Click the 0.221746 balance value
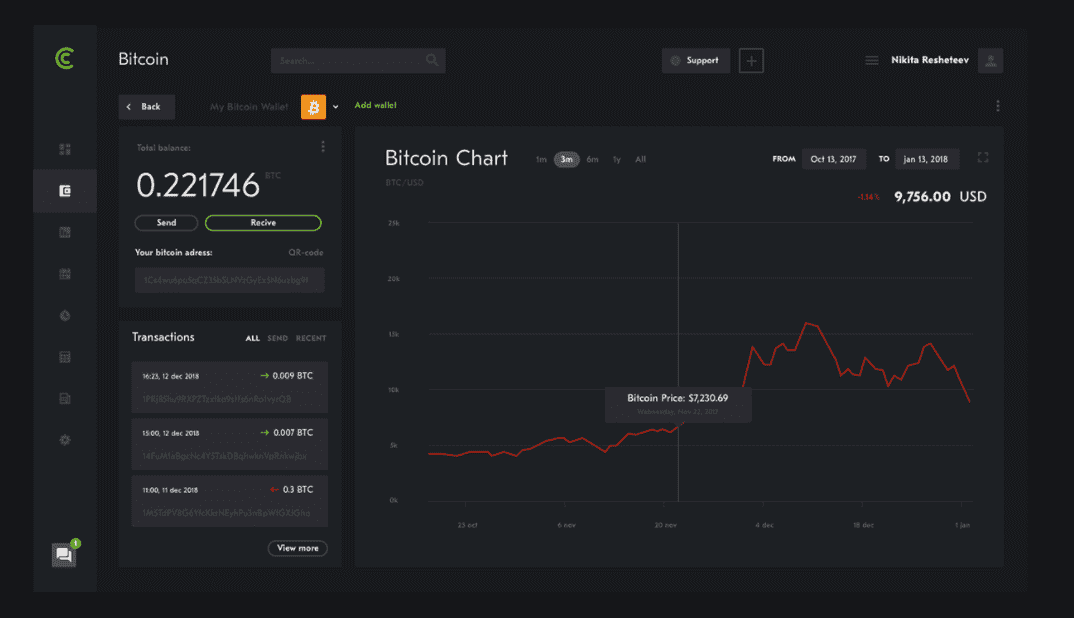This screenshot has height=618, width=1074. (x=198, y=186)
